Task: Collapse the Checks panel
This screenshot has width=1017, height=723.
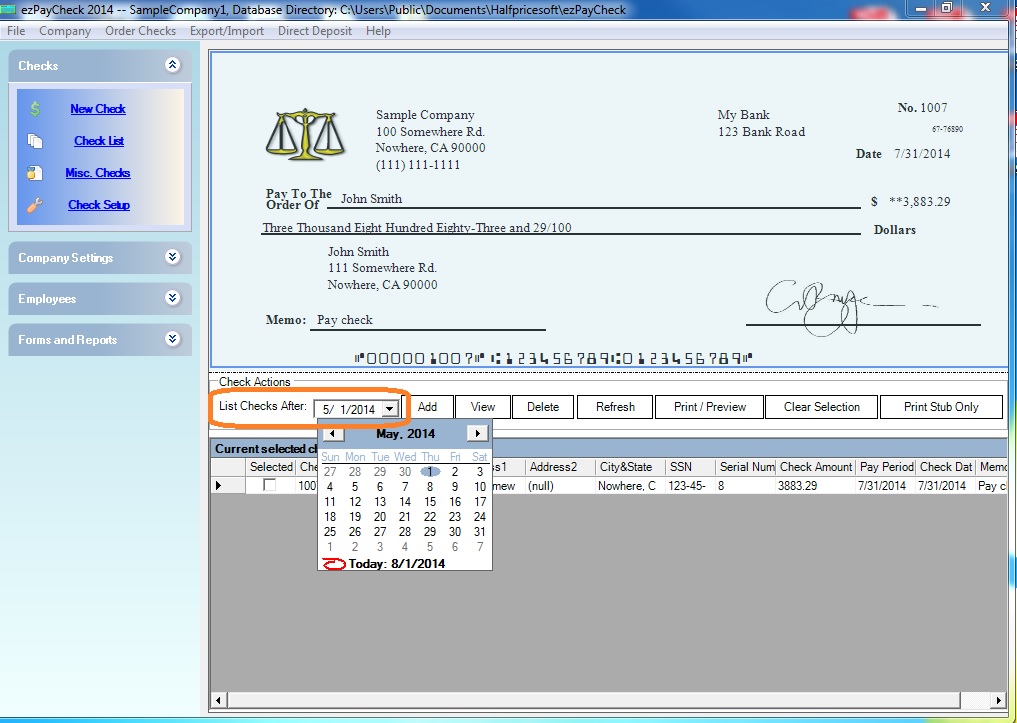Action: point(171,65)
